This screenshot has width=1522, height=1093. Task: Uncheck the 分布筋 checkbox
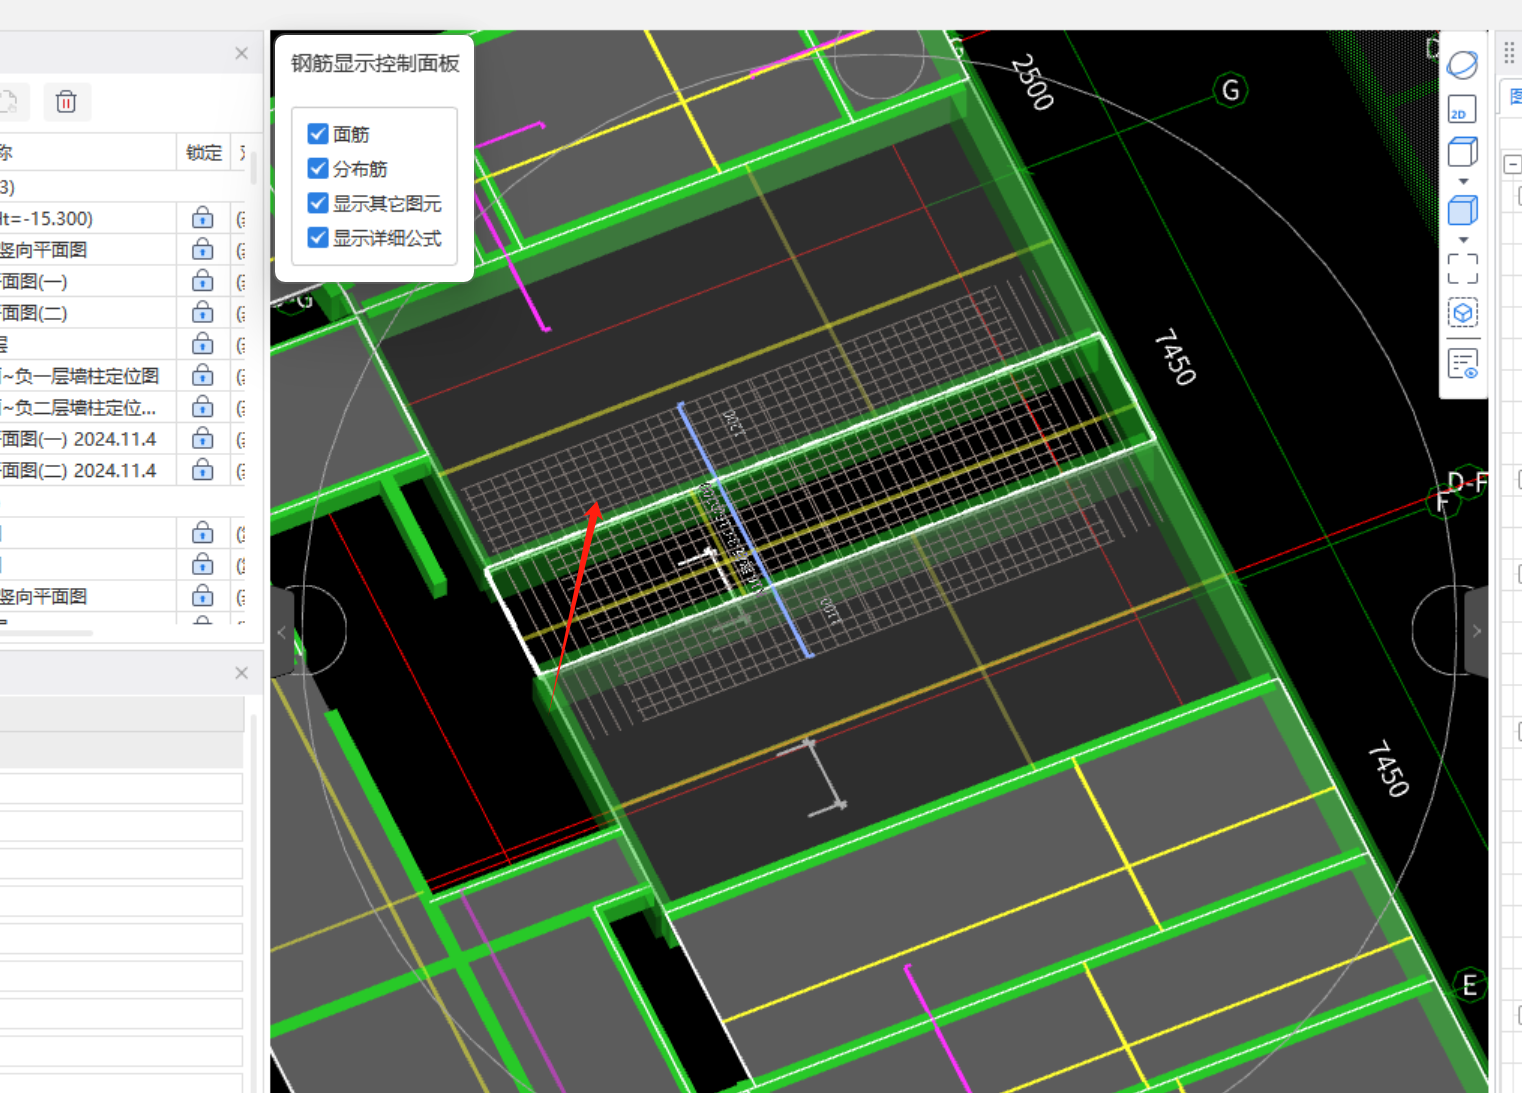[318, 168]
